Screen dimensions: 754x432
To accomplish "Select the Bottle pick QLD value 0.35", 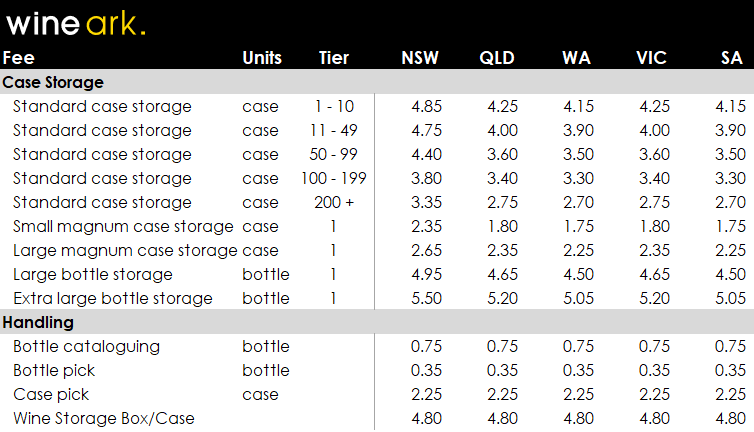I will tap(502, 370).
